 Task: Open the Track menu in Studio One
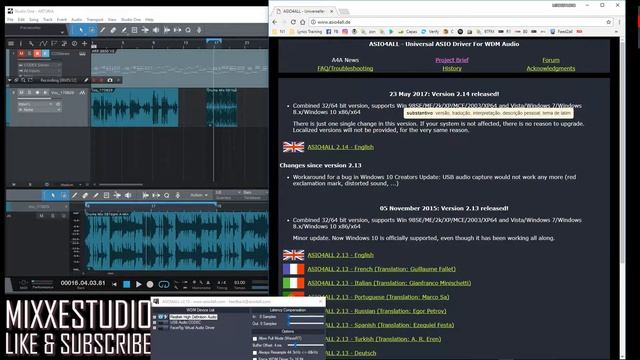pos(48,20)
